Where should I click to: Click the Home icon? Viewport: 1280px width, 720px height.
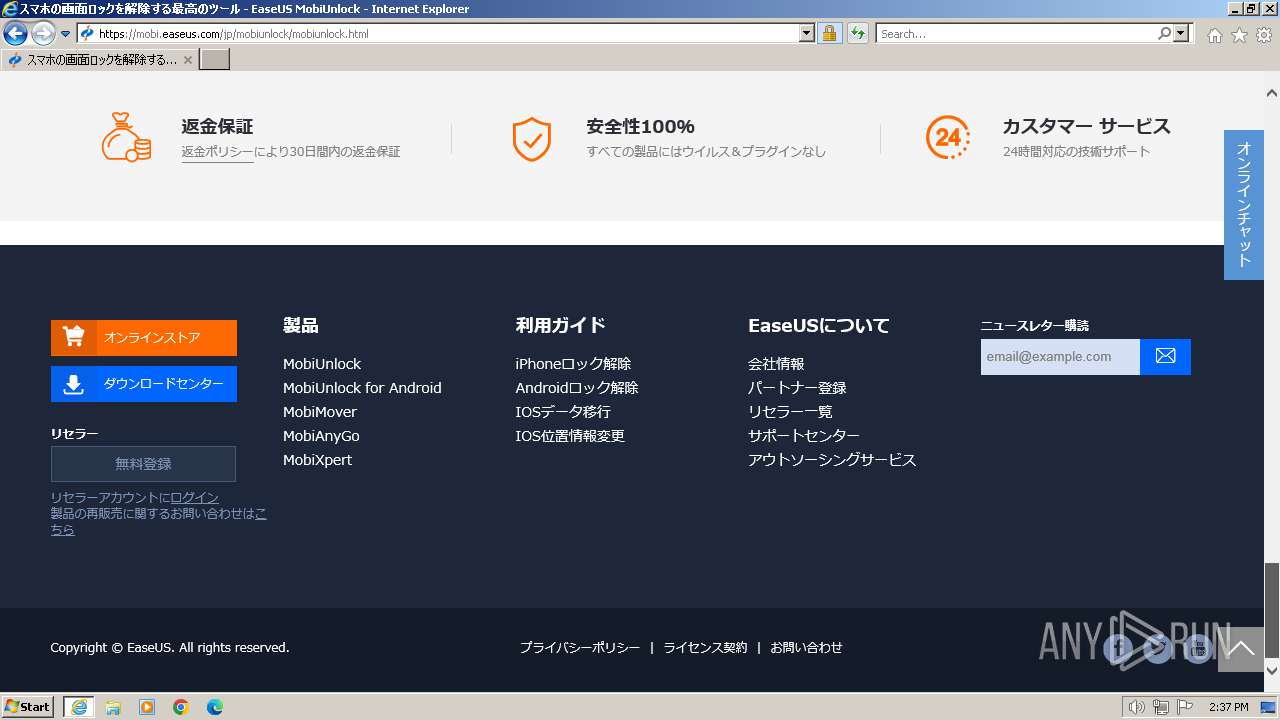click(1214, 35)
